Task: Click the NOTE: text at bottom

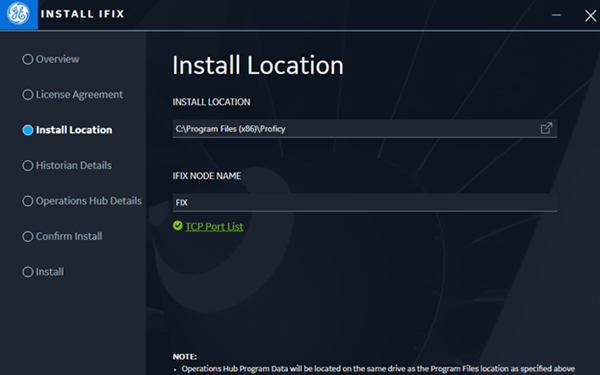Action: 185,357
